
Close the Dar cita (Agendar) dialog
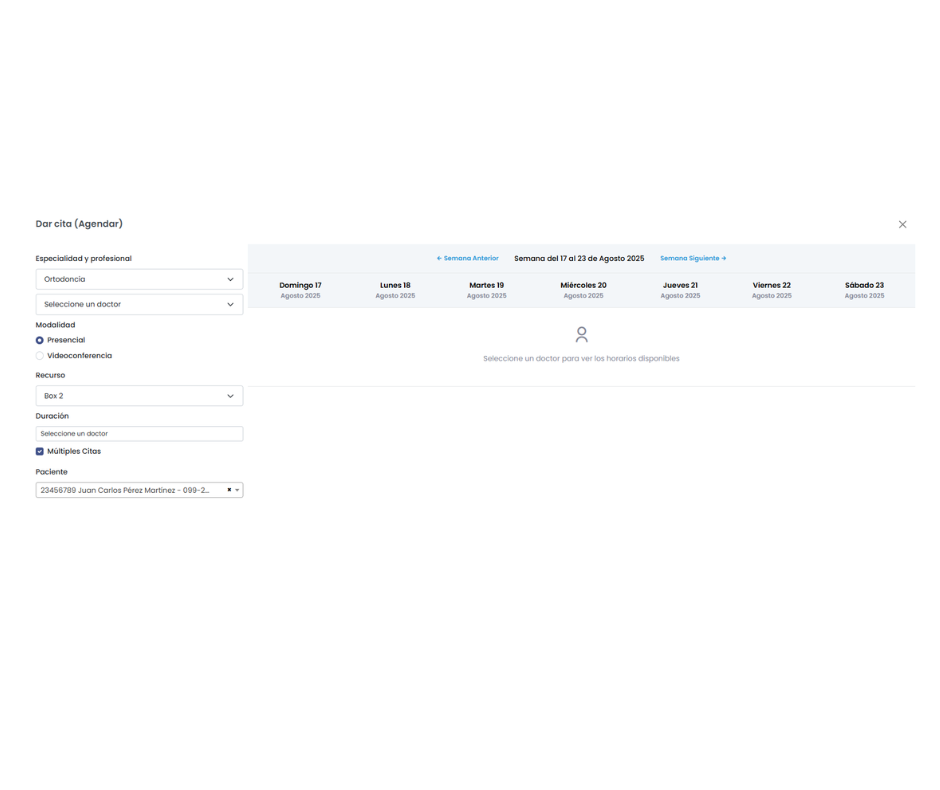[x=902, y=225]
